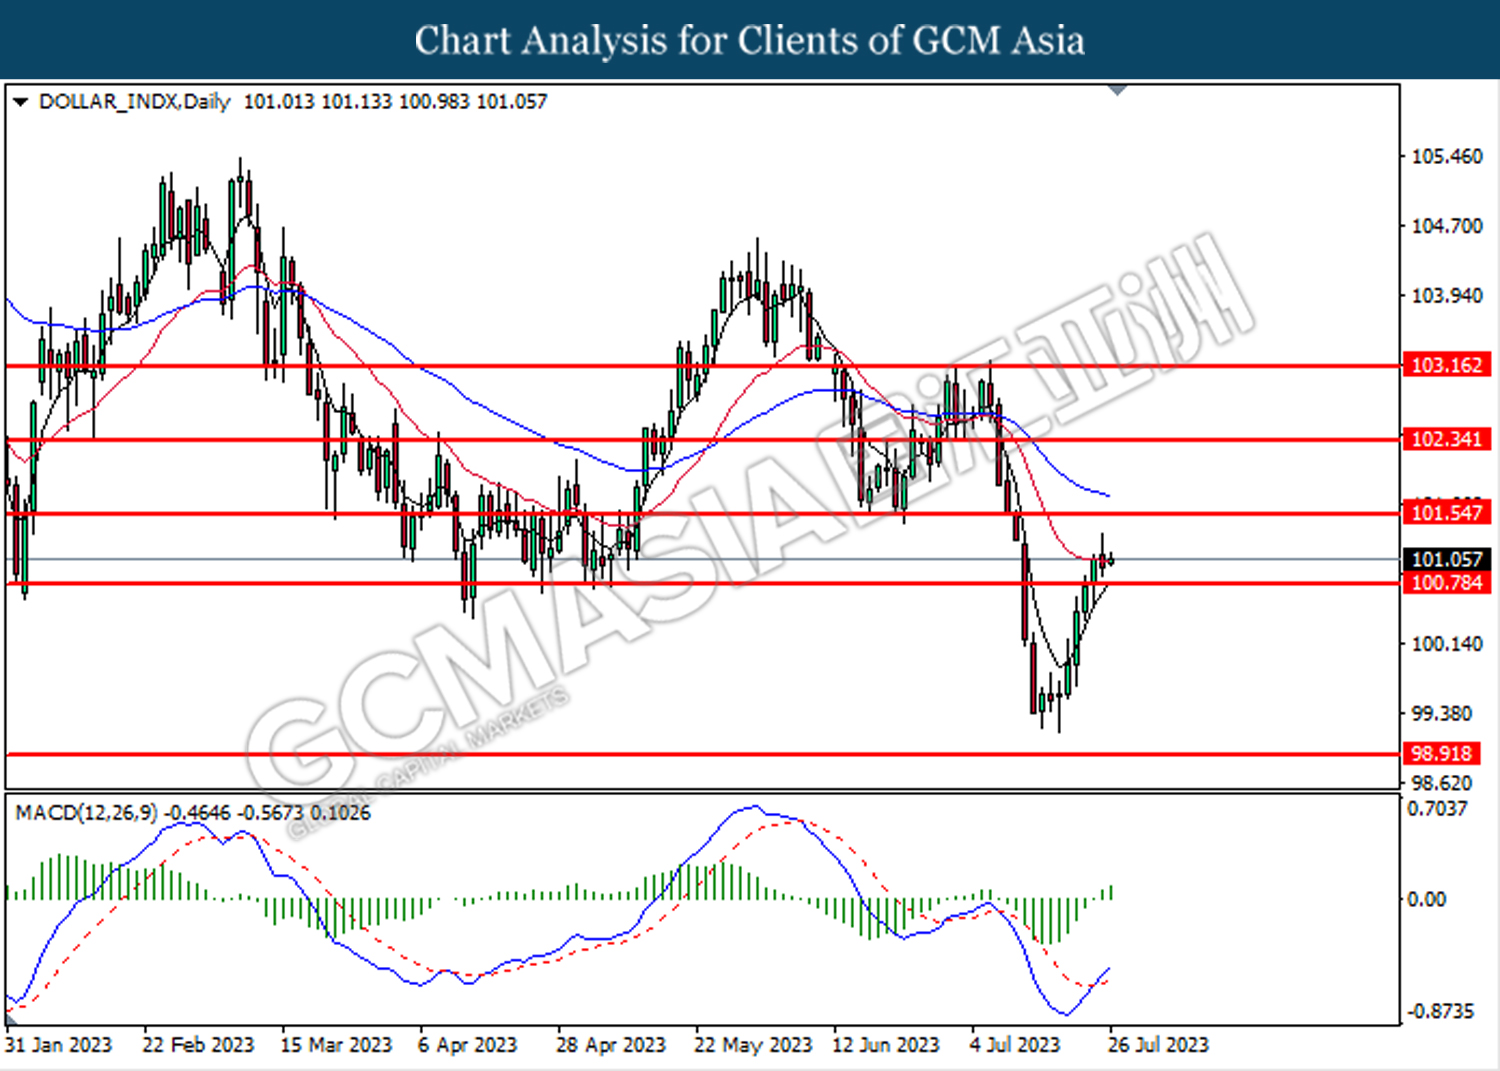Screen dimensions: 1500x1071
Task: Click the 22 Feb 2023 date label
Action: tap(198, 1045)
